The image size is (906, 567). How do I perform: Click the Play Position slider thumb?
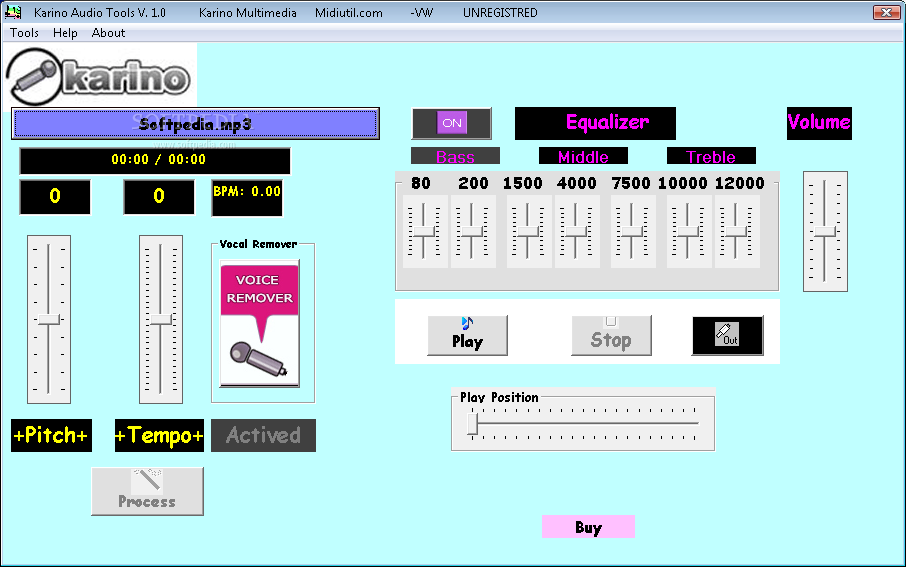point(473,424)
